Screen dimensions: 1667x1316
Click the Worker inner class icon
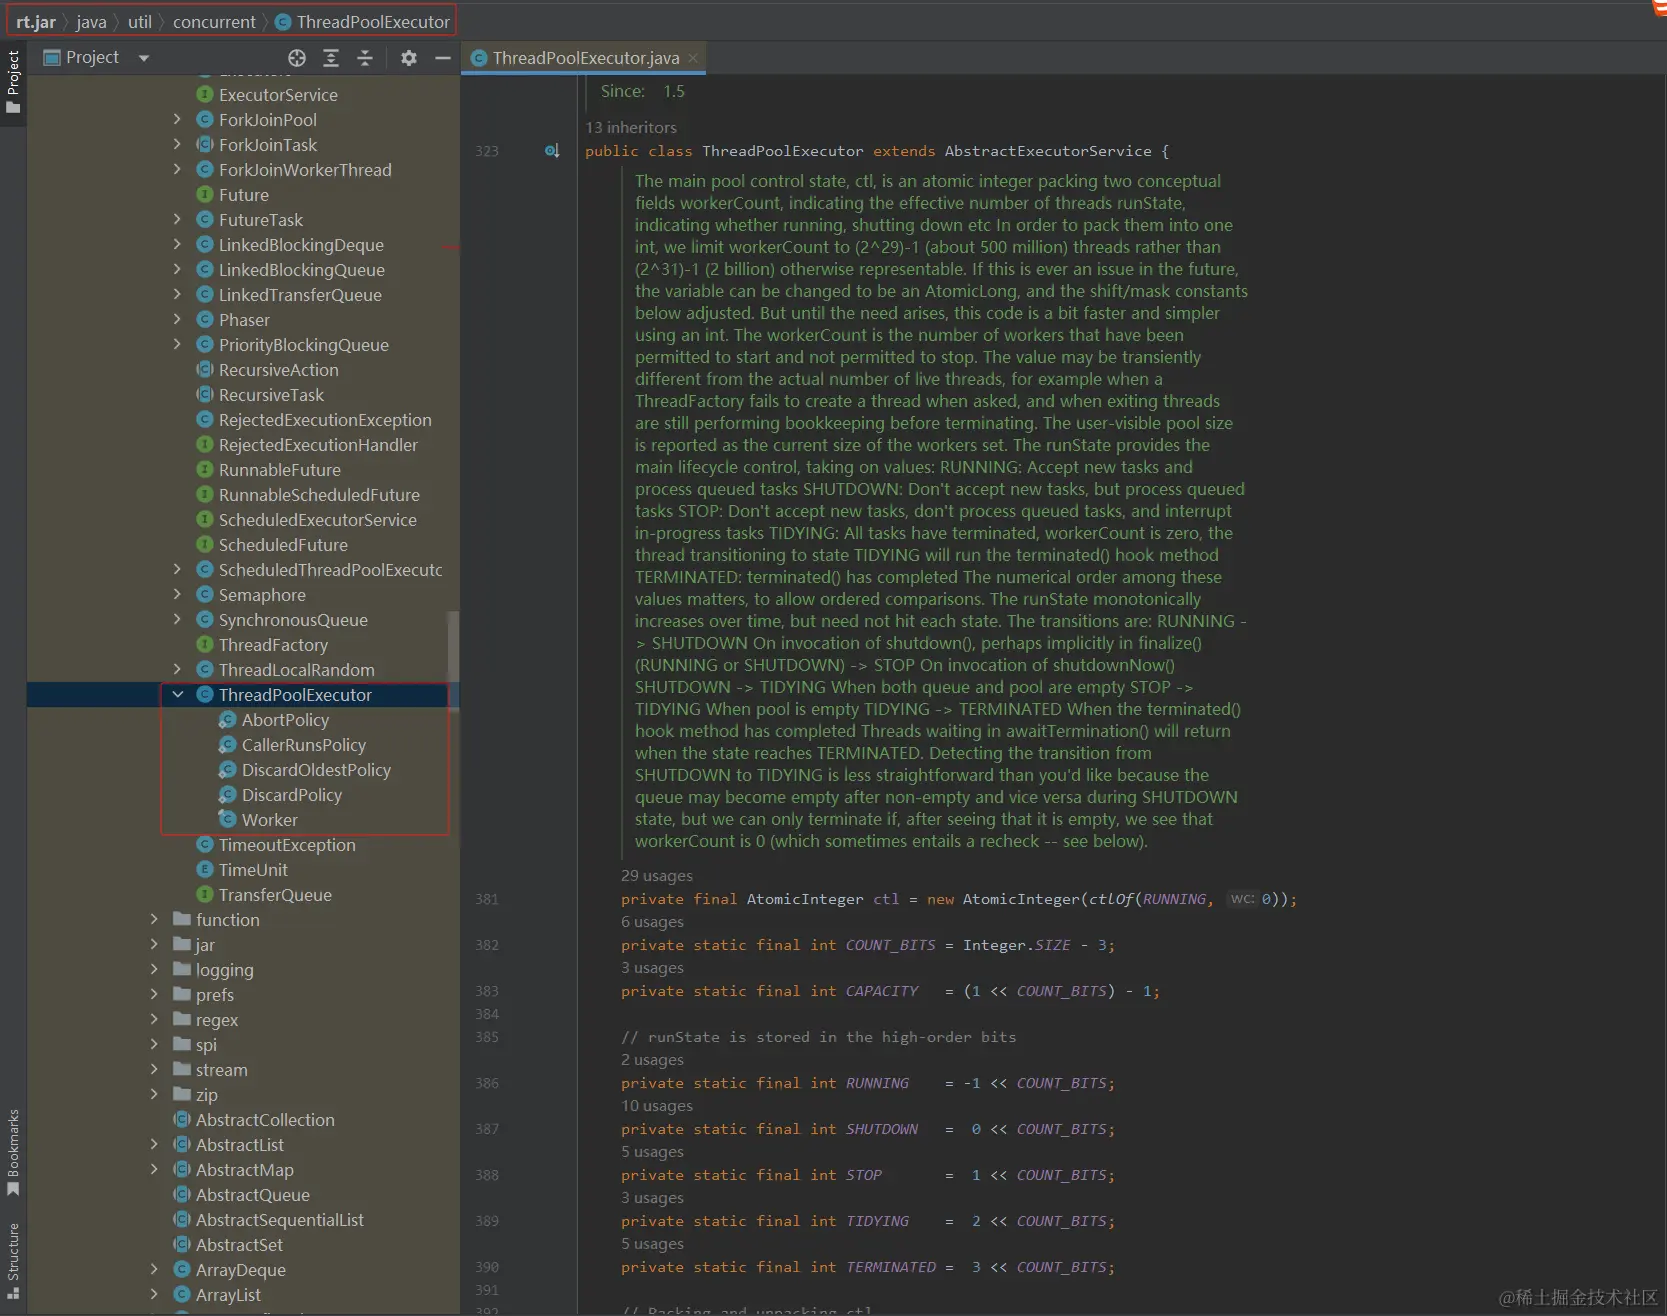[228, 819]
